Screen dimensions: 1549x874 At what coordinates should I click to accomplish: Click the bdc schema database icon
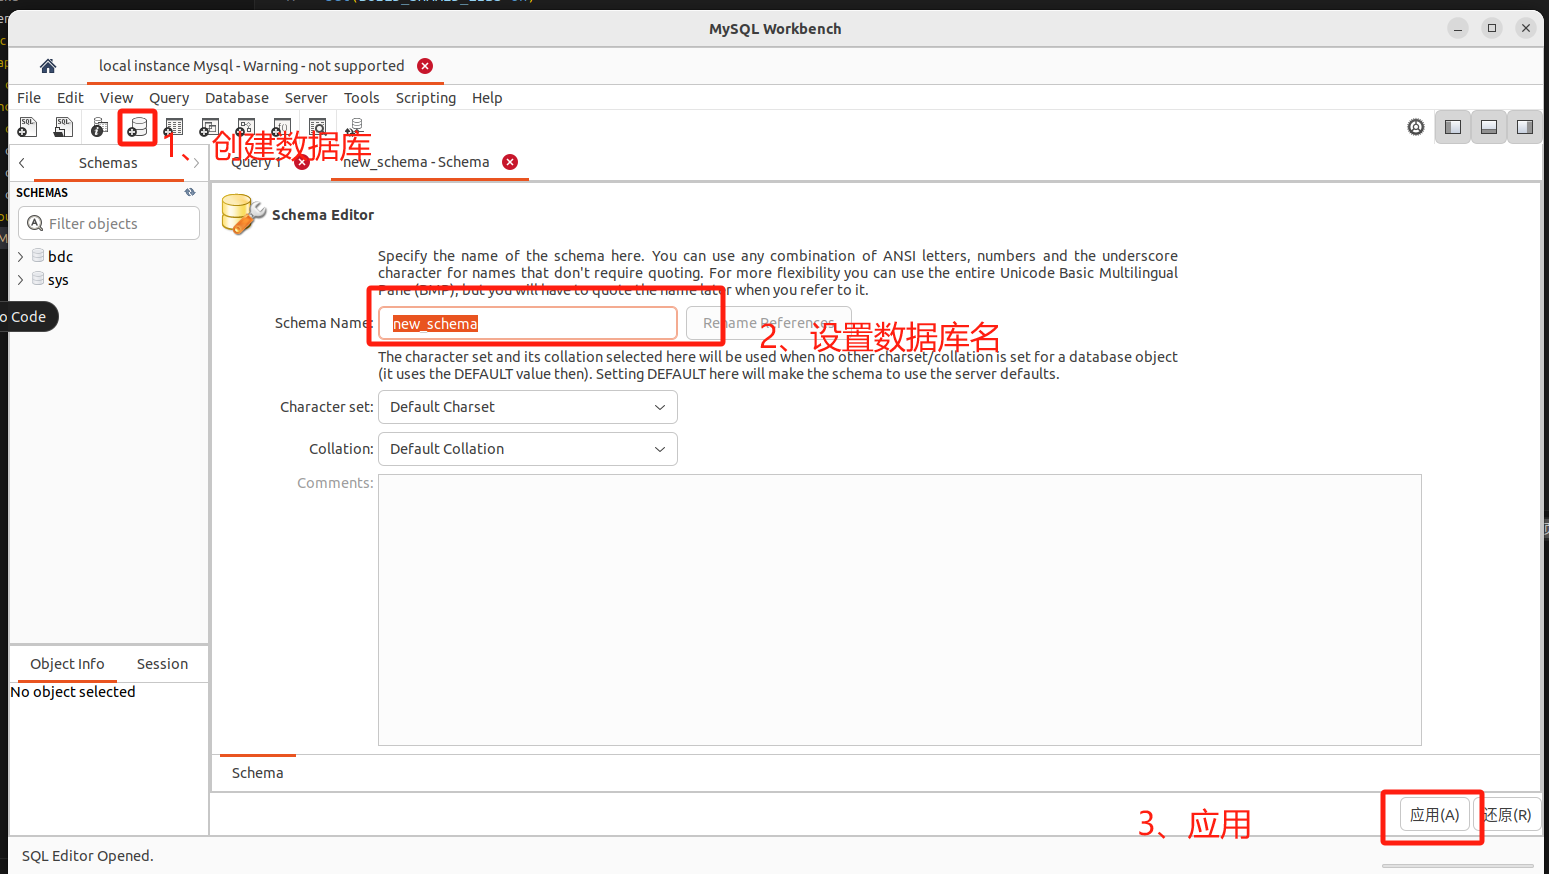[38, 256]
